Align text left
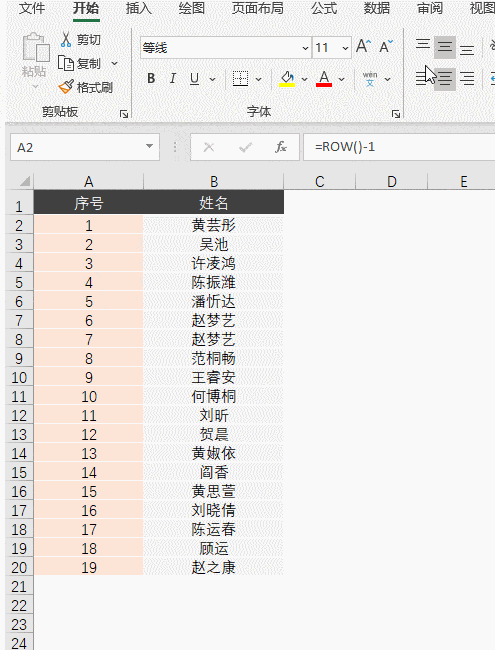Viewport: 495px width, 650px height. [422, 78]
